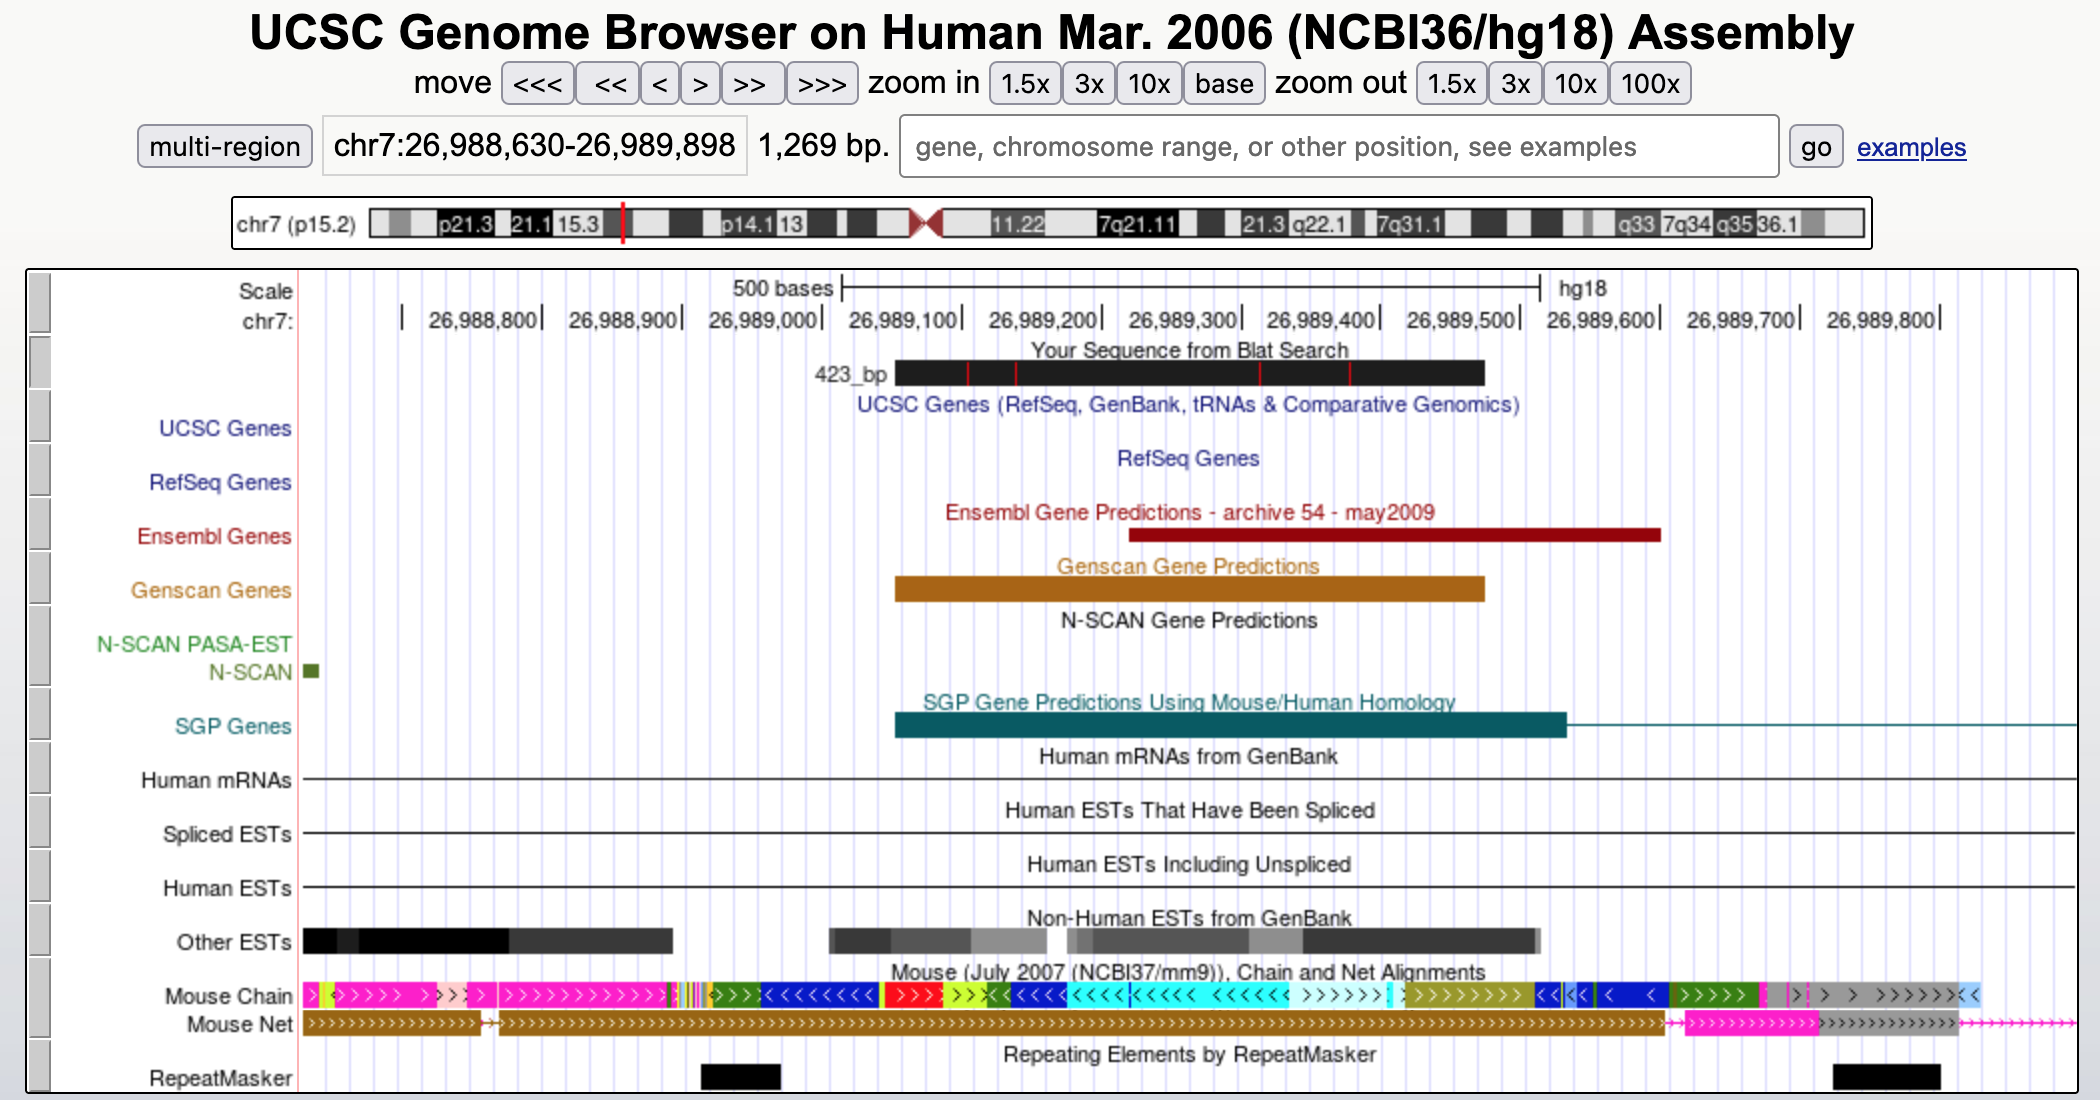This screenshot has height=1100, width=2100.
Task: Open Spliced ESTs track label
Action: click(x=227, y=834)
